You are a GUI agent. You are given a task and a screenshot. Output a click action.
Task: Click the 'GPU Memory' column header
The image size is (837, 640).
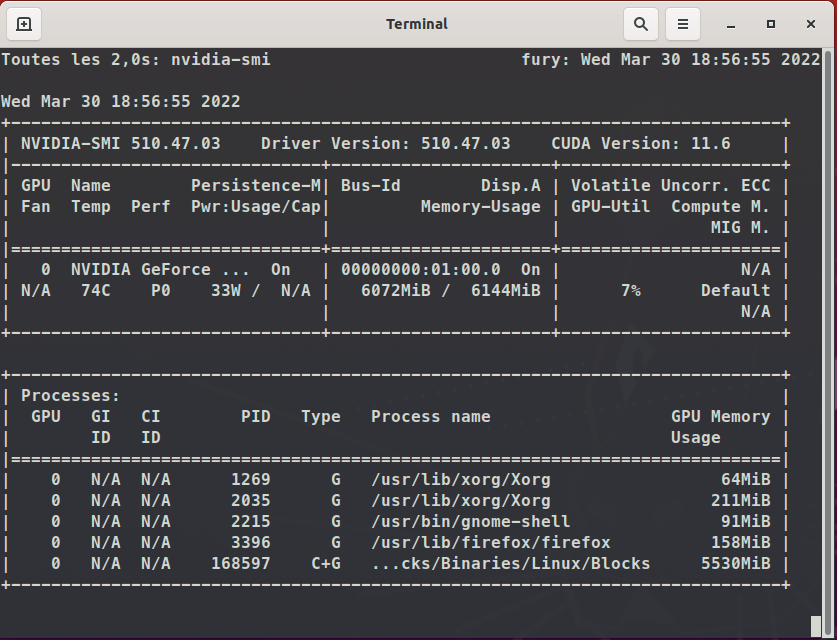[721, 416]
